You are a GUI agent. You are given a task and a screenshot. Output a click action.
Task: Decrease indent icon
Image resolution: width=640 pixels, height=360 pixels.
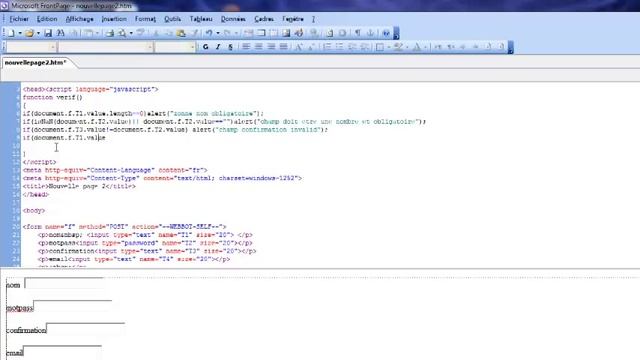tap(352, 47)
